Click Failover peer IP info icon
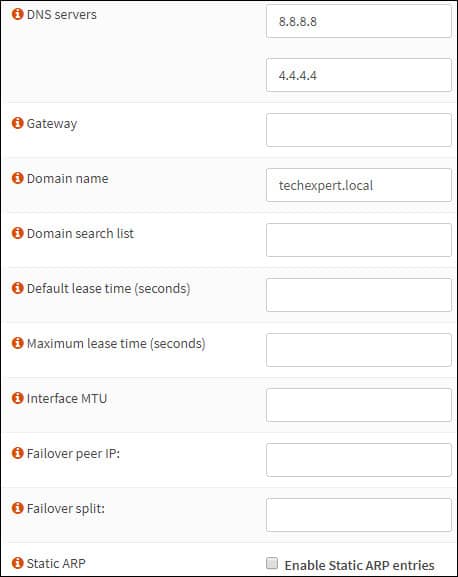This screenshot has width=458, height=577. click(17, 453)
